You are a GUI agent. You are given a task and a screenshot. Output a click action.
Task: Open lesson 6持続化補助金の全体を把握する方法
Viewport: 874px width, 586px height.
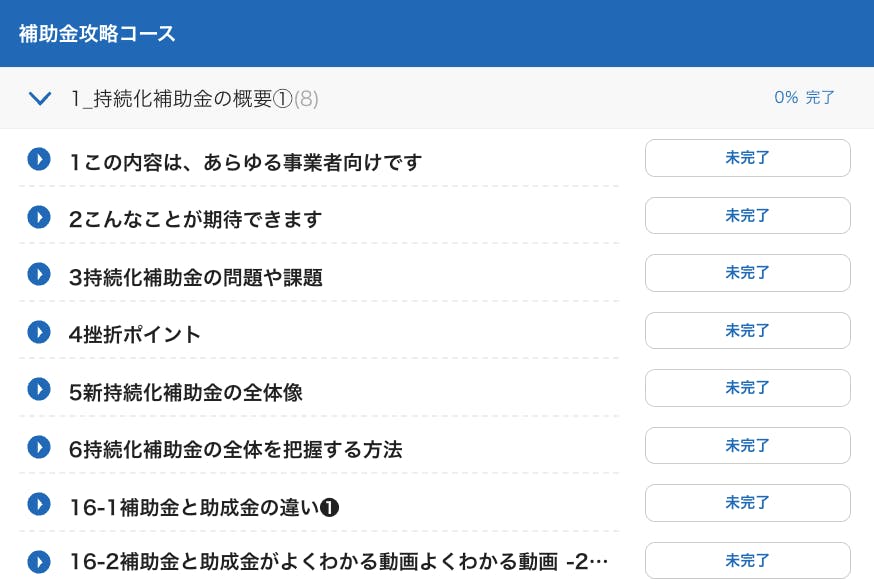tap(236, 450)
